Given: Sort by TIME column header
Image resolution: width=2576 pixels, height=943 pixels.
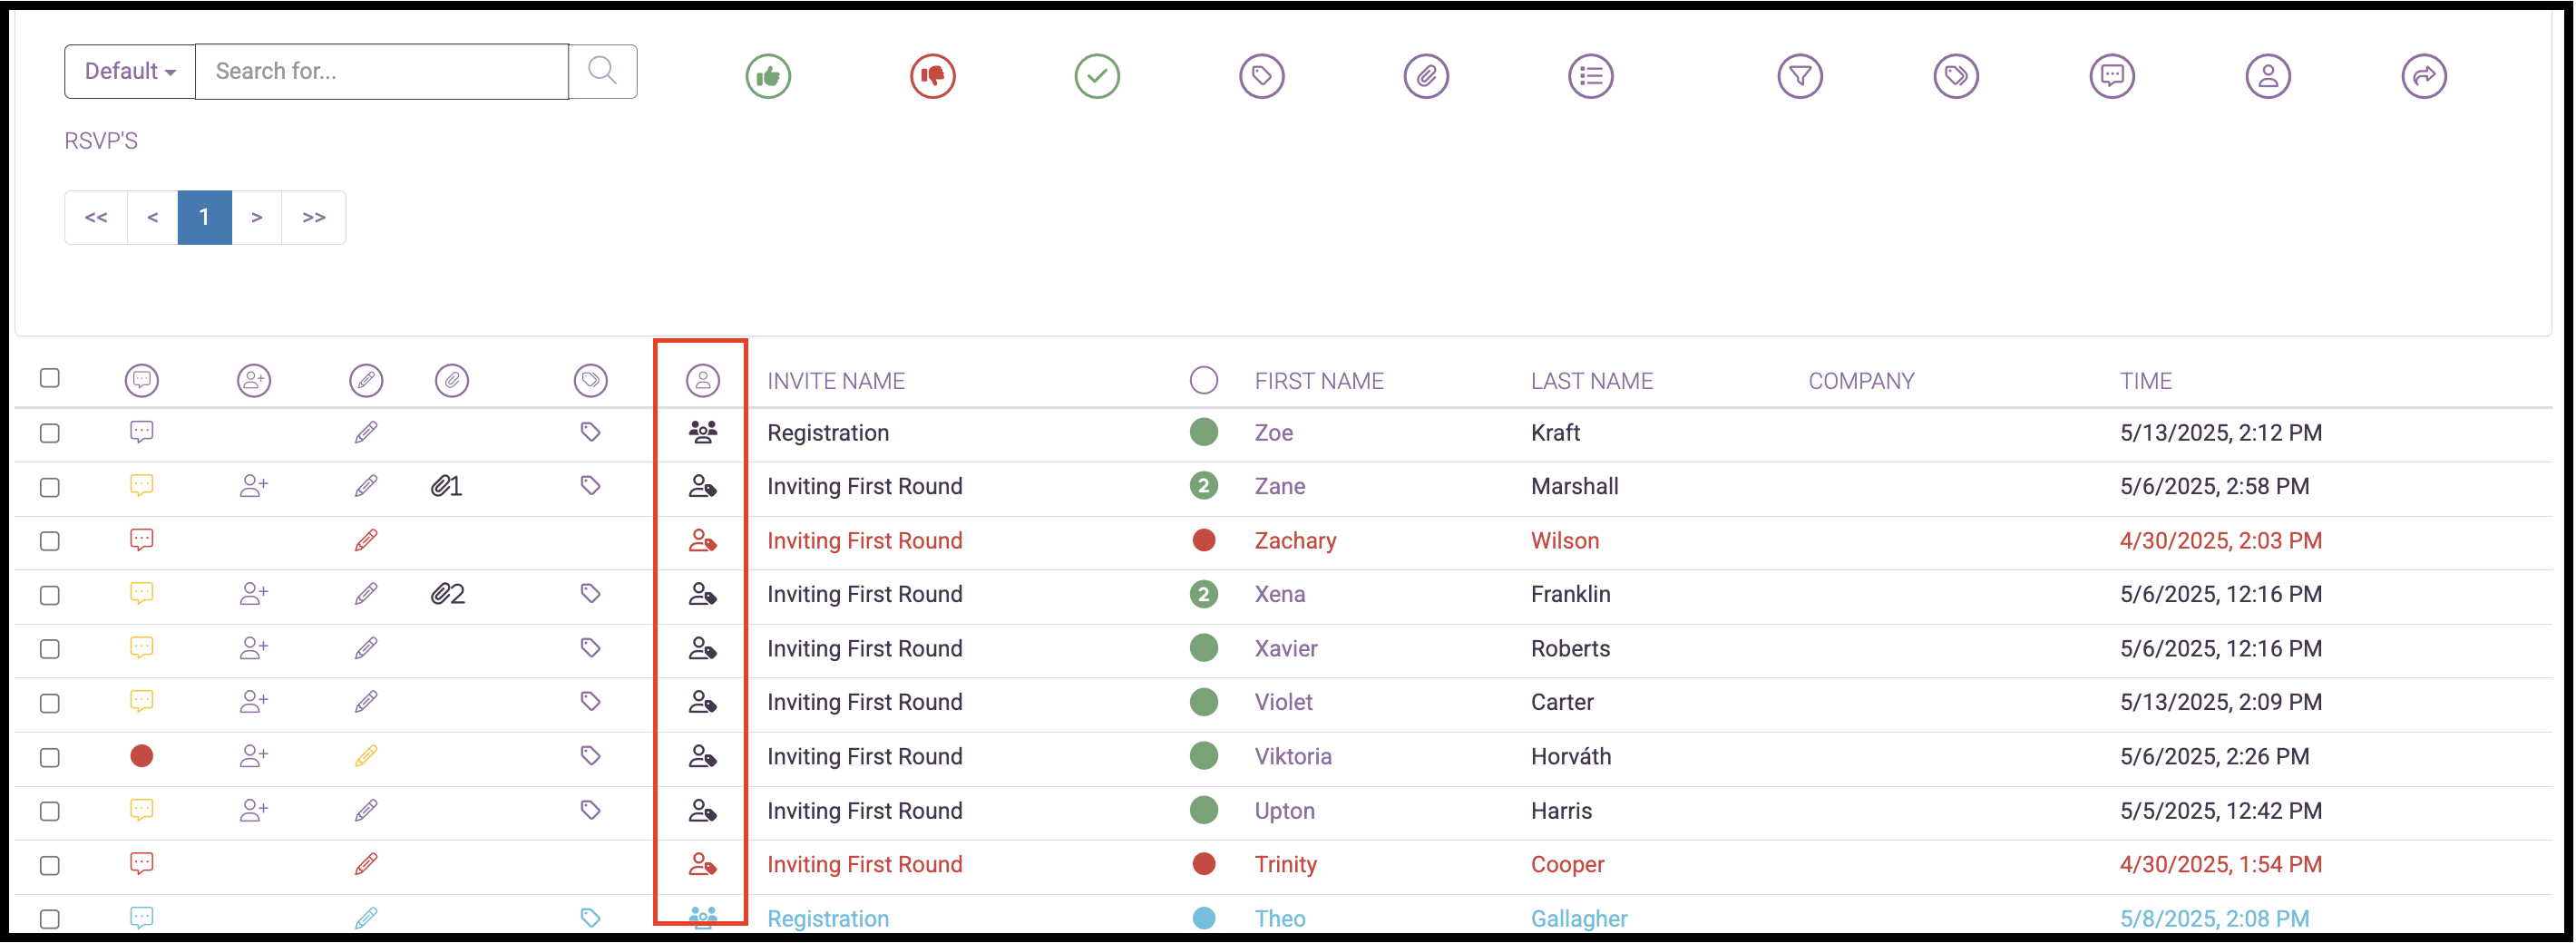Looking at the screenshot, I should point(2146,381).
